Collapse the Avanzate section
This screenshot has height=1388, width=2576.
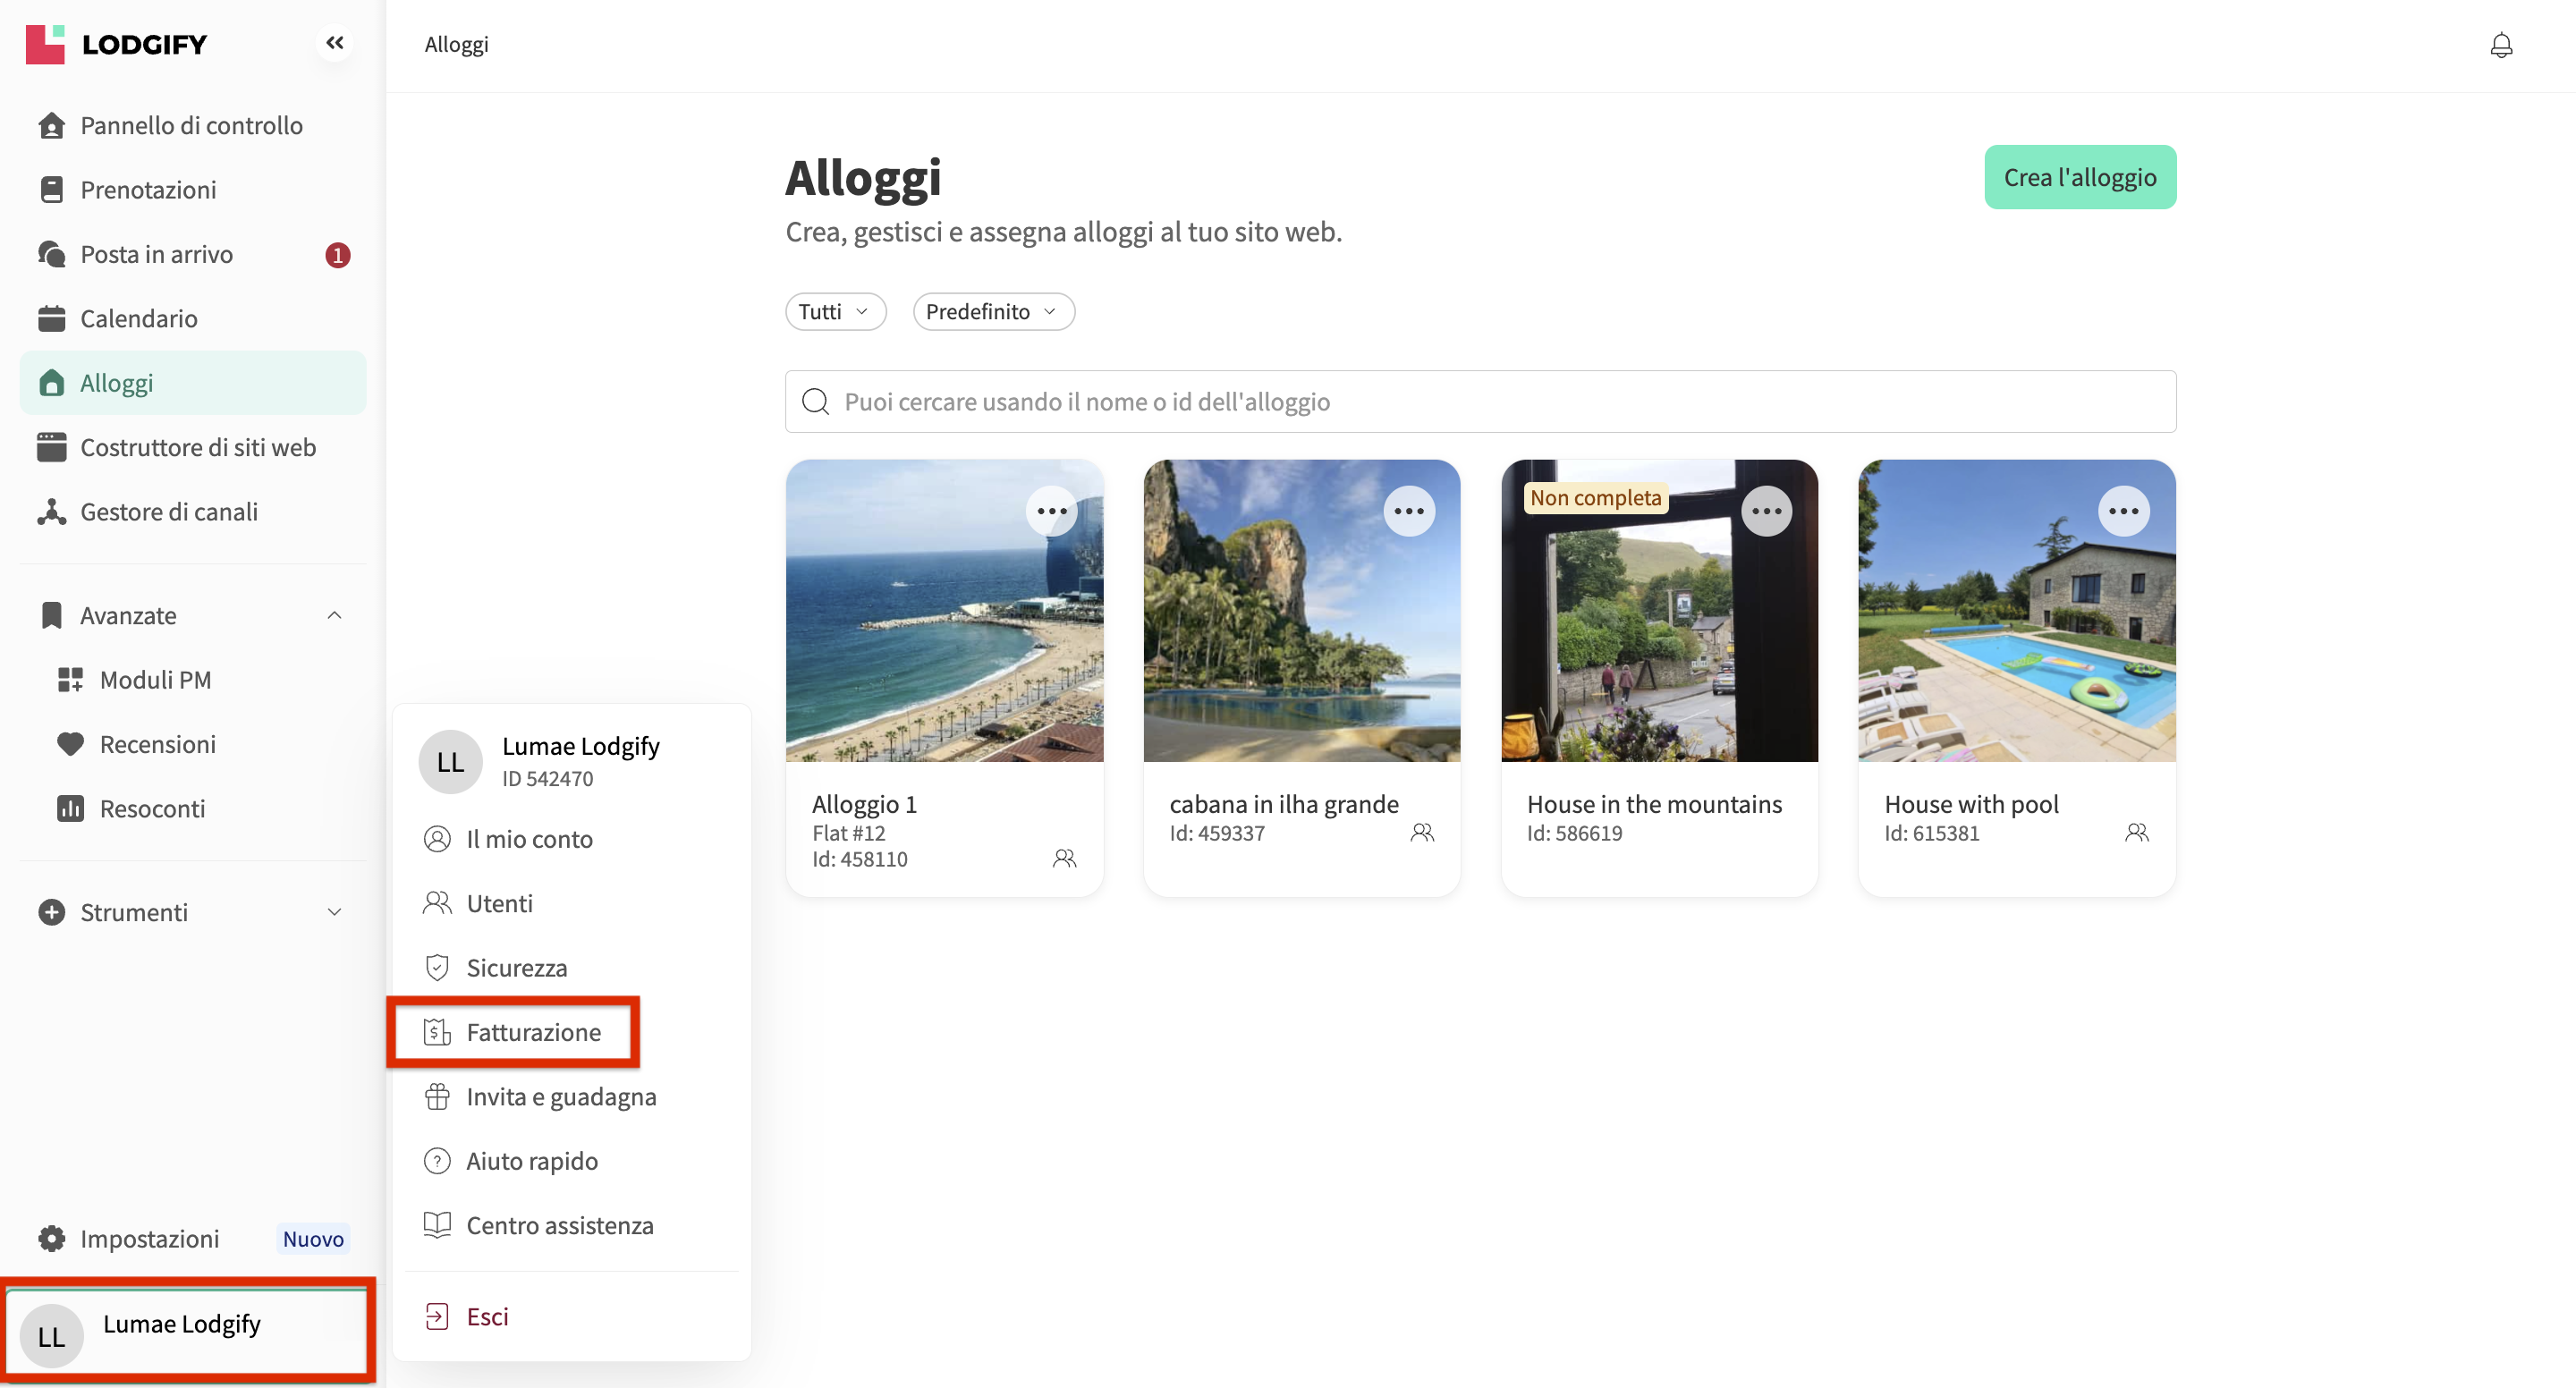[x=334, y=615]
